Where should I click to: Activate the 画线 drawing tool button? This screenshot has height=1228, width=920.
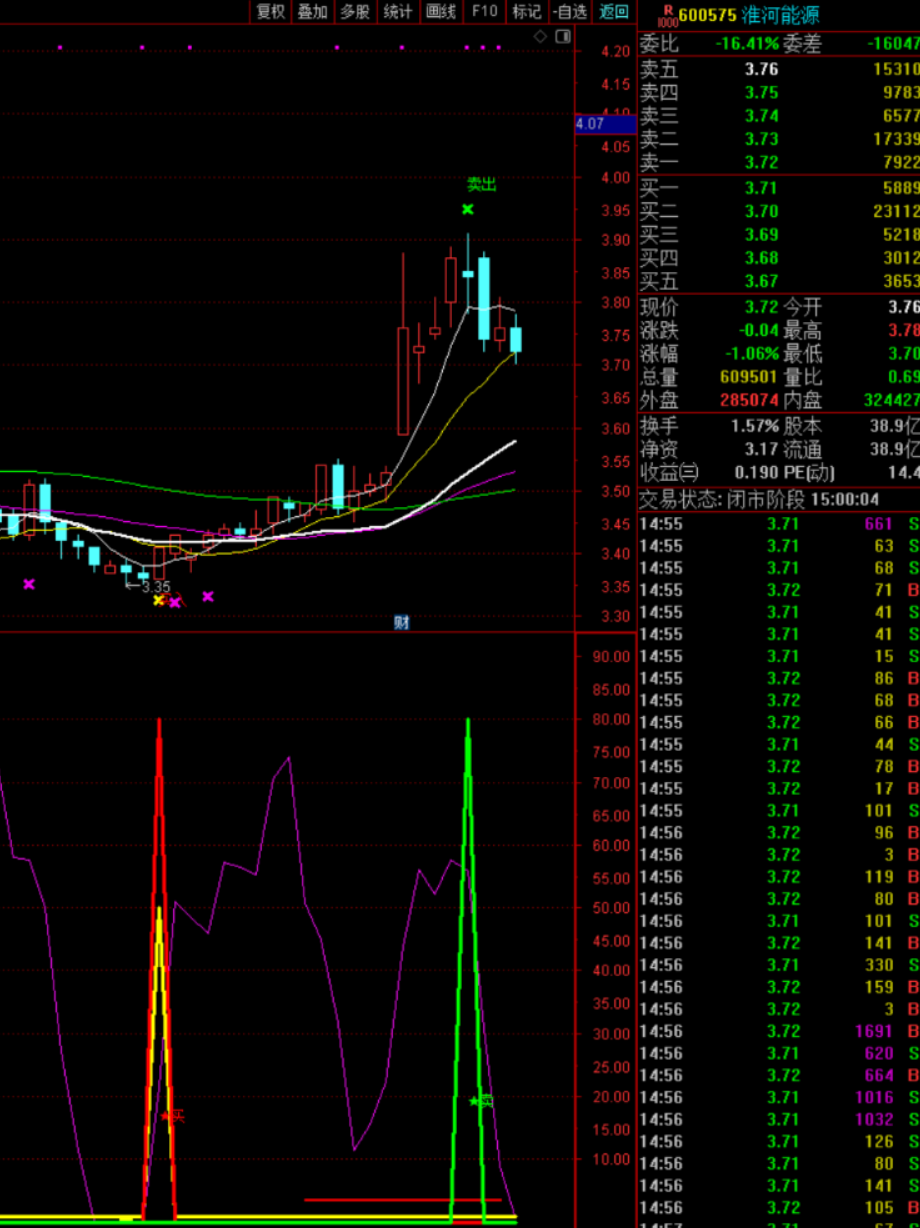[x=441, y=11]
